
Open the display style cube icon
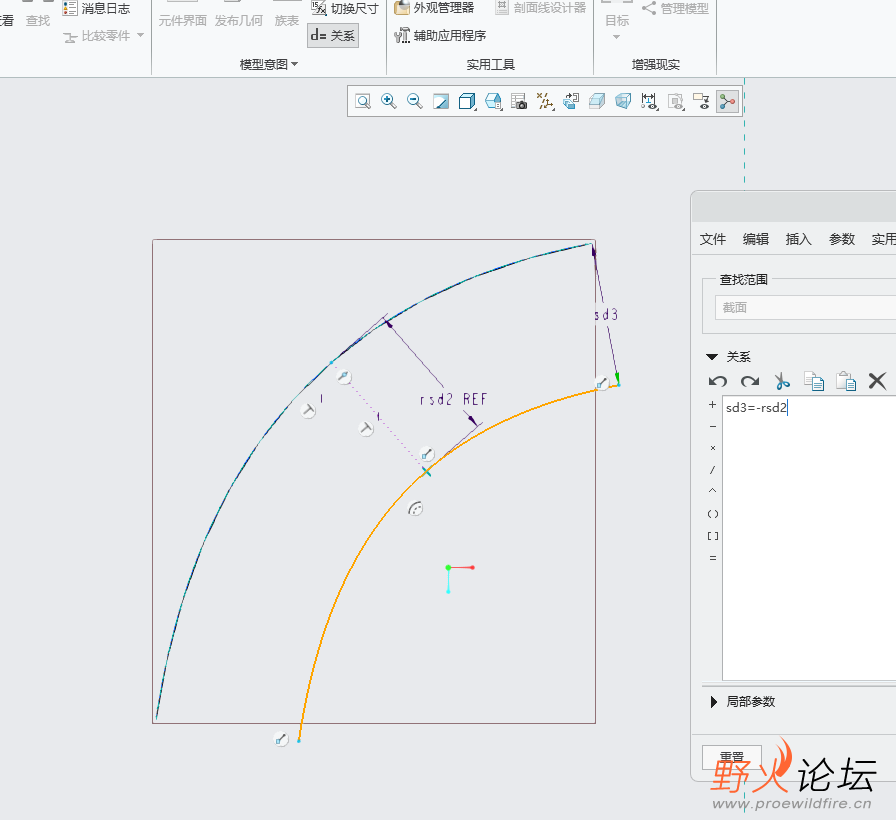(x=467, y=102)
